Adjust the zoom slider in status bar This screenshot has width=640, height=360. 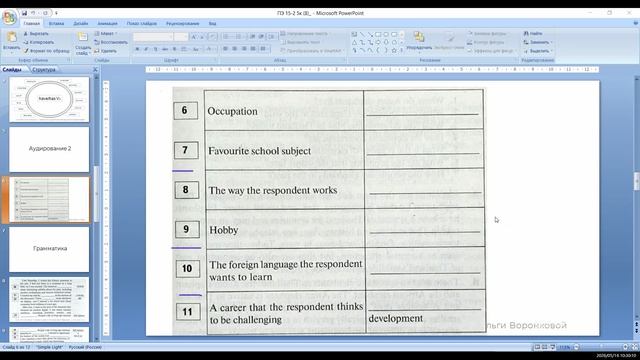click(601, 347)
